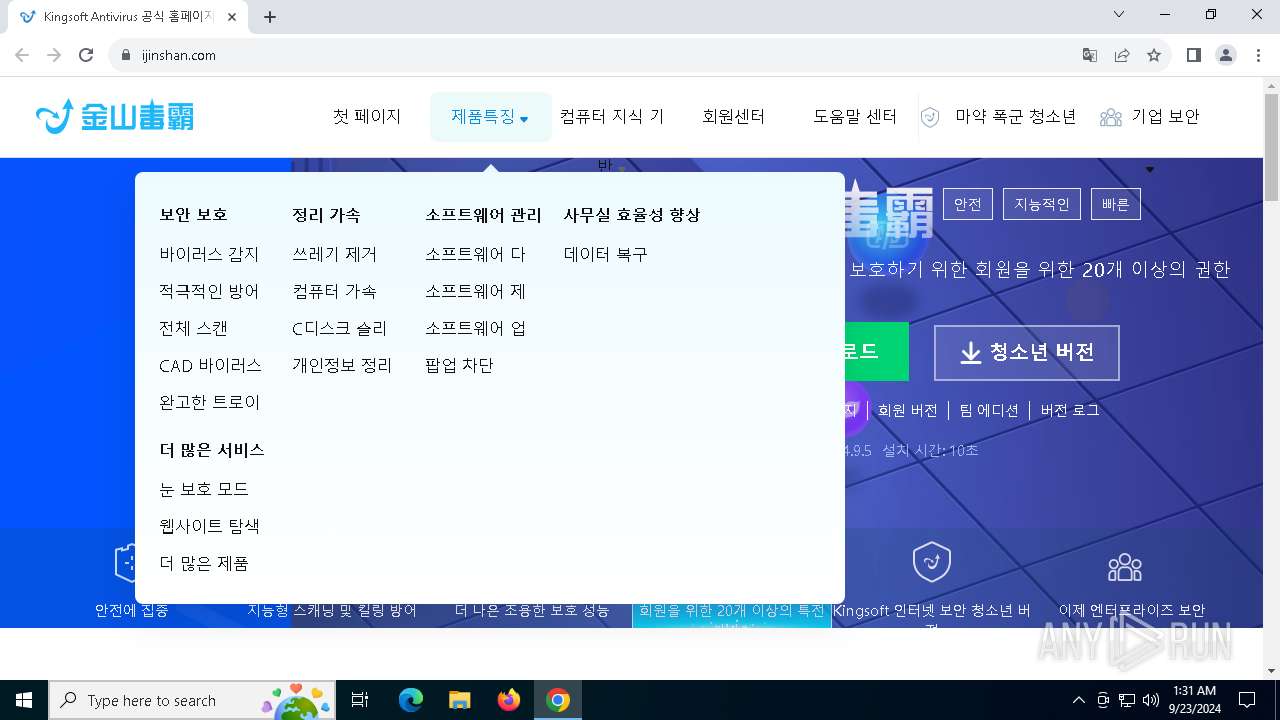Screen dimensions: 1280x720
Task: Select 바이러스 감지 menu entry
Action: [x=209, y=254]
